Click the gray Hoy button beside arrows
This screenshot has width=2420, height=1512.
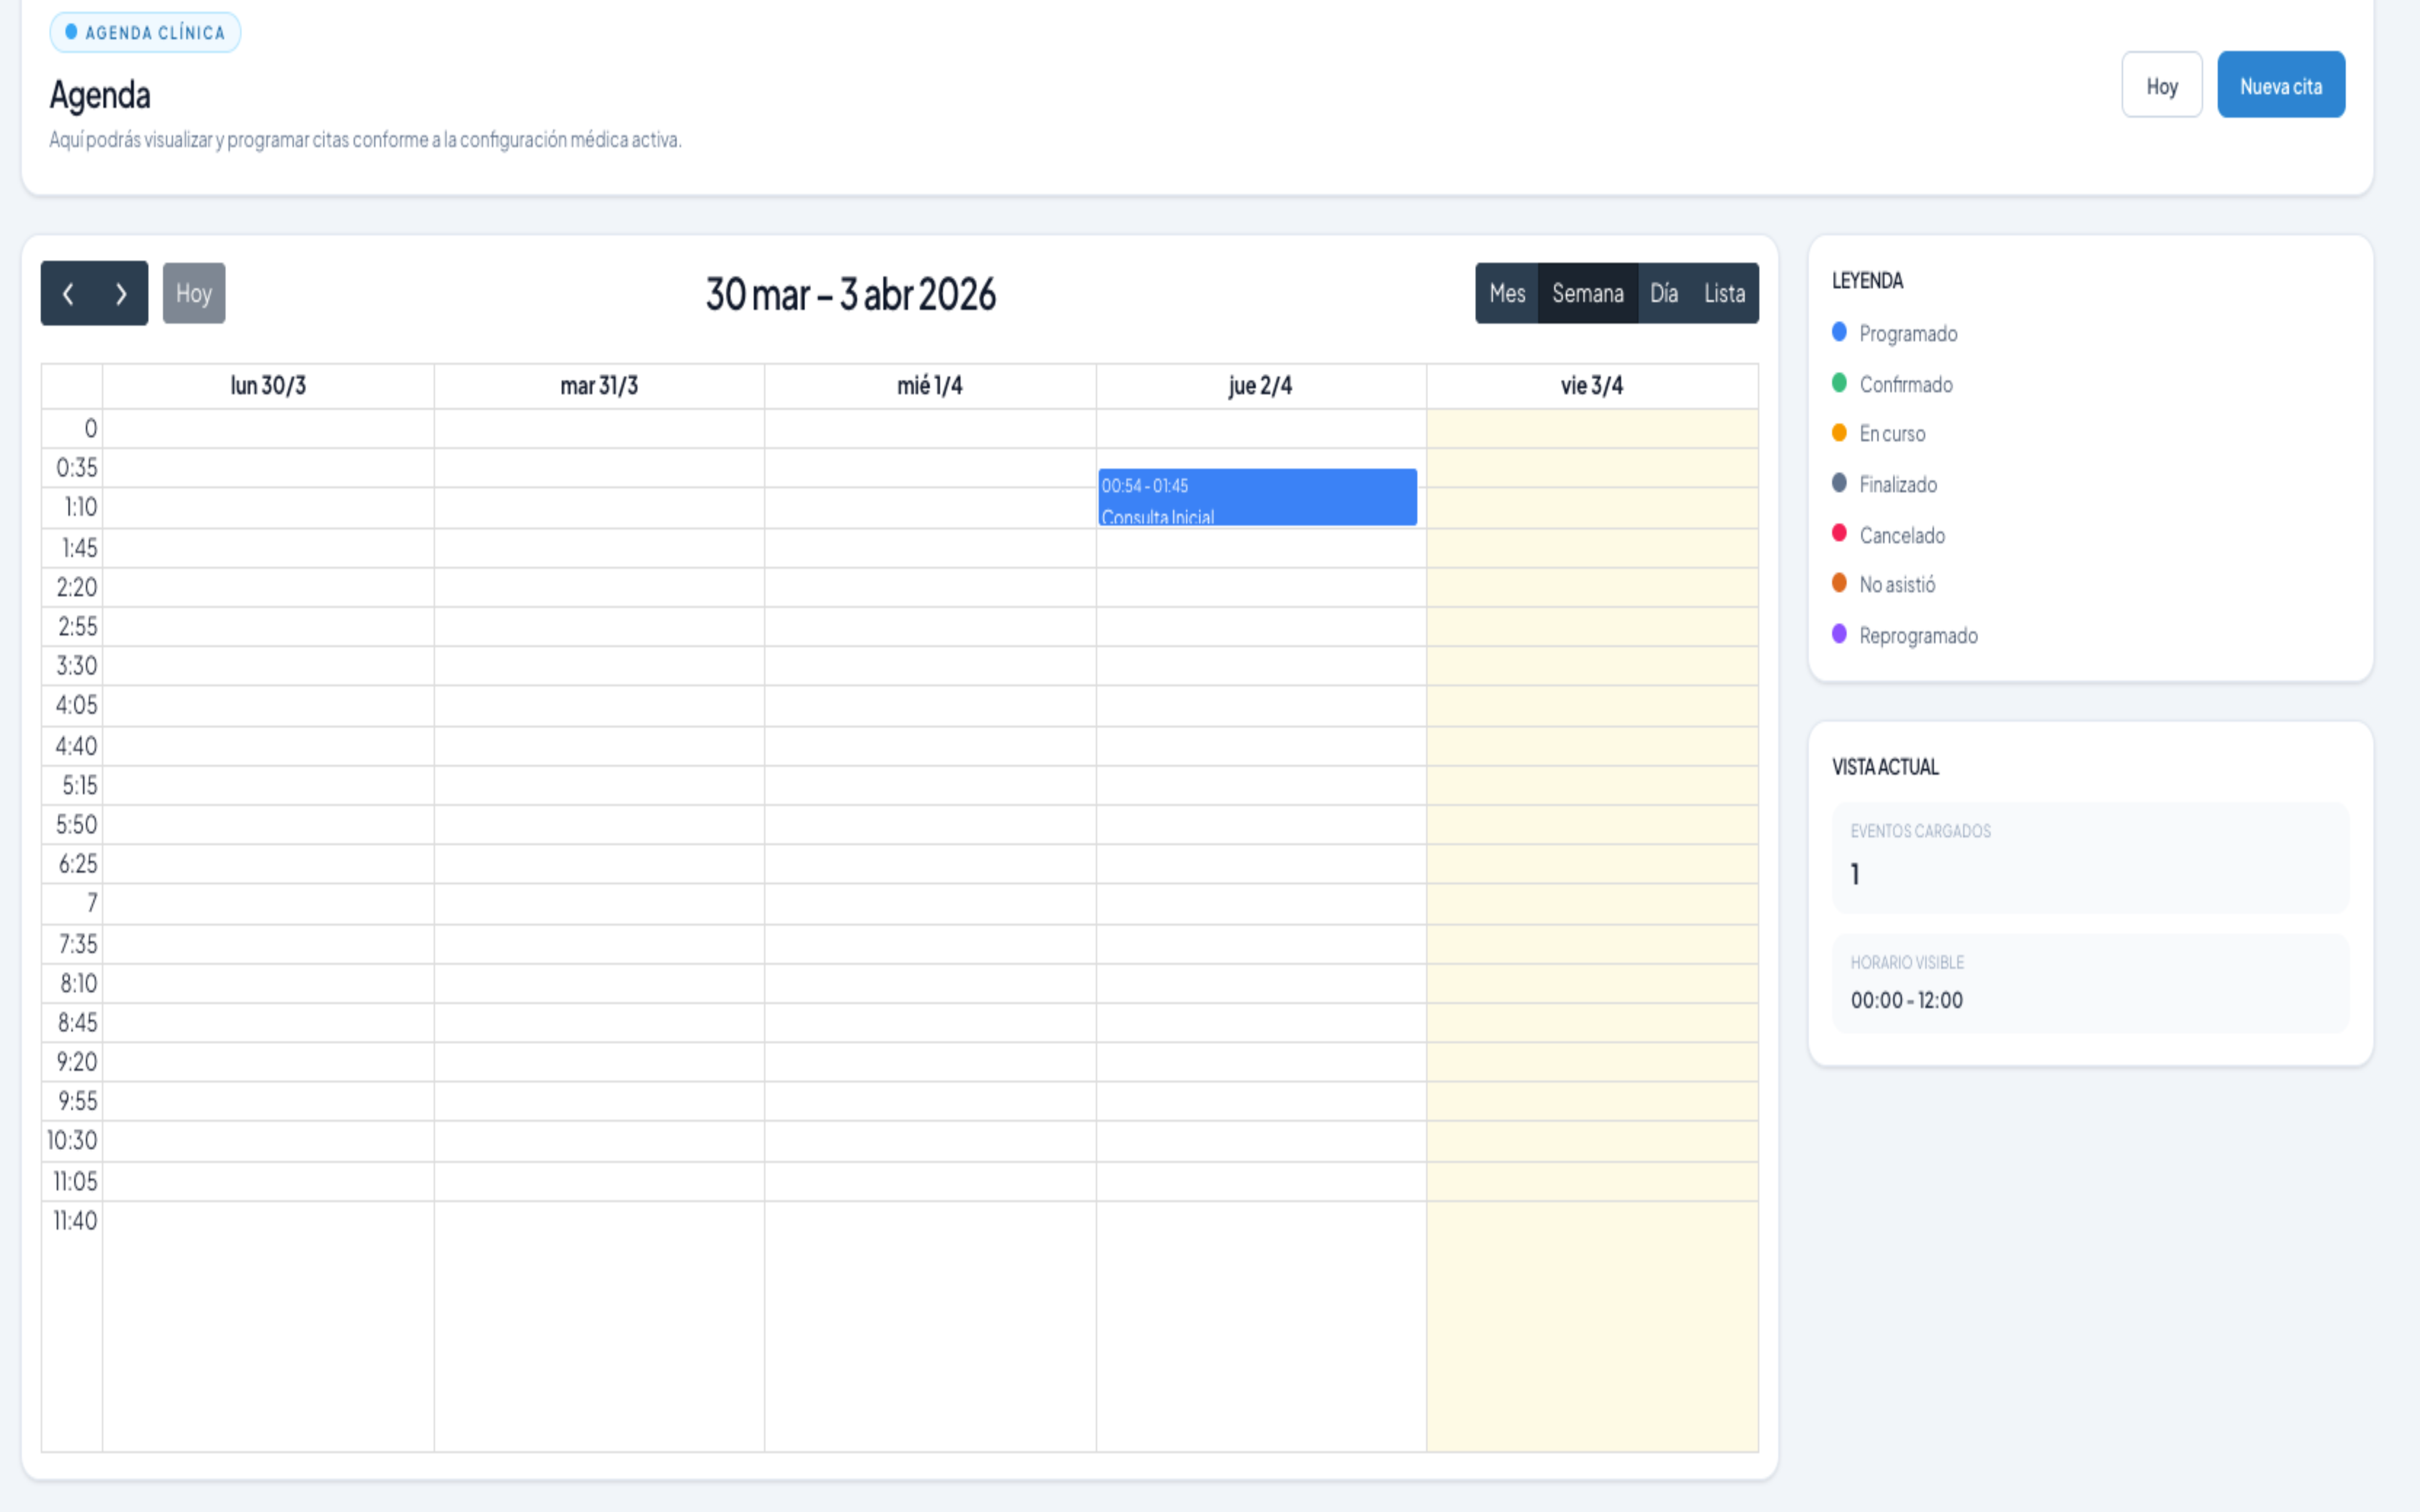point(194,293)
